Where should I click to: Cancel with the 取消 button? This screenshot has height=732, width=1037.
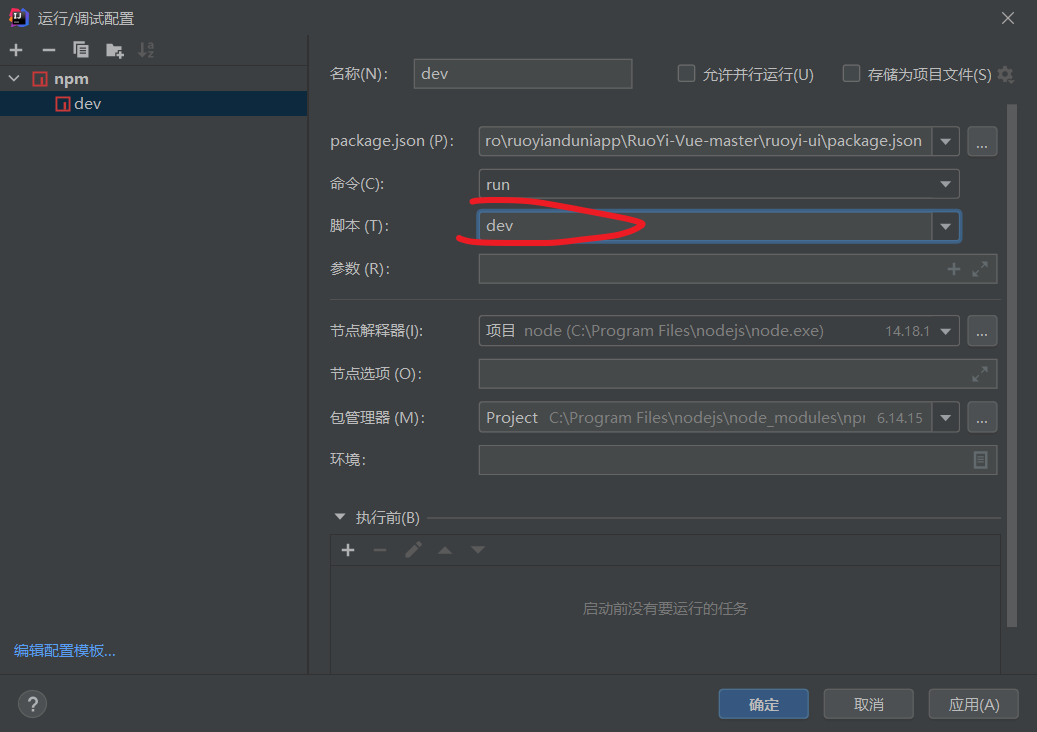[x=869, y=705]
